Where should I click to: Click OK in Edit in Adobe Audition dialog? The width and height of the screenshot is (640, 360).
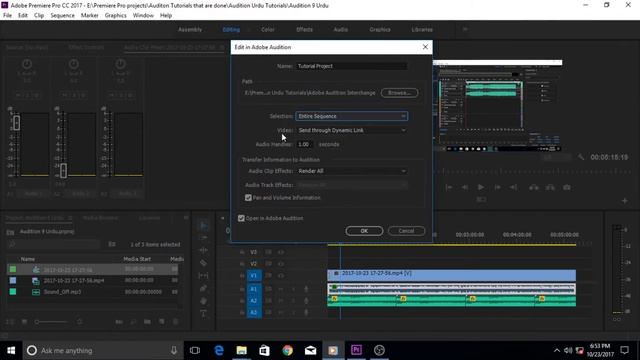coord(364,231)
